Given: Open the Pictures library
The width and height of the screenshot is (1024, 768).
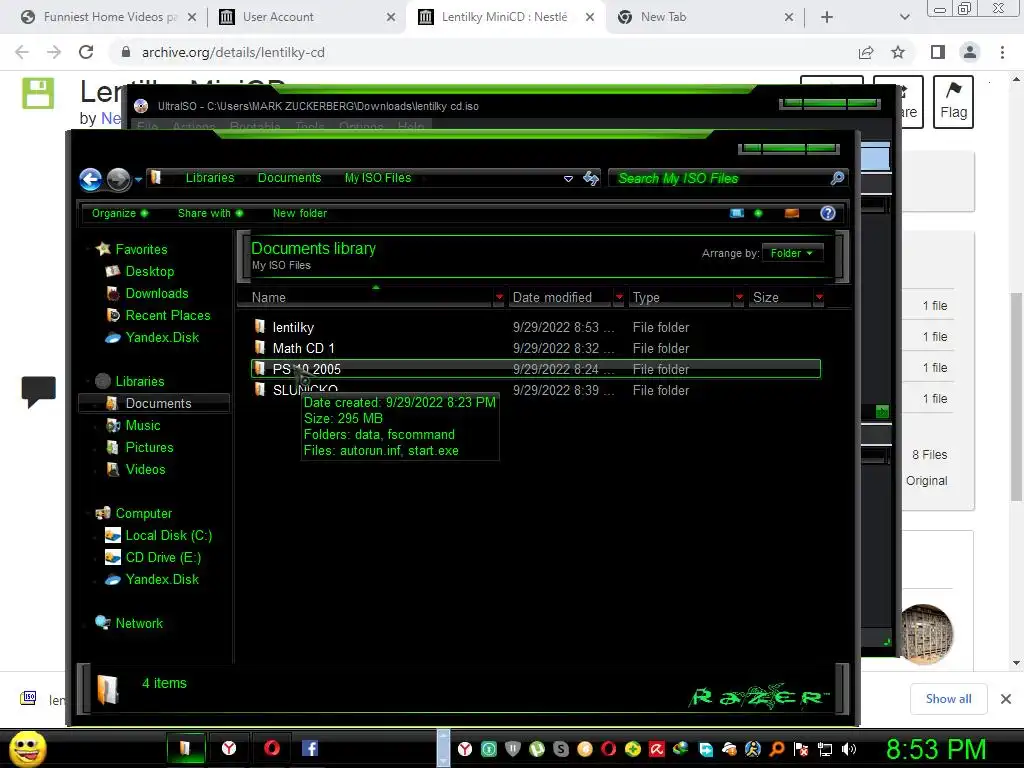Looking at the screenshot, I should 149,448.
